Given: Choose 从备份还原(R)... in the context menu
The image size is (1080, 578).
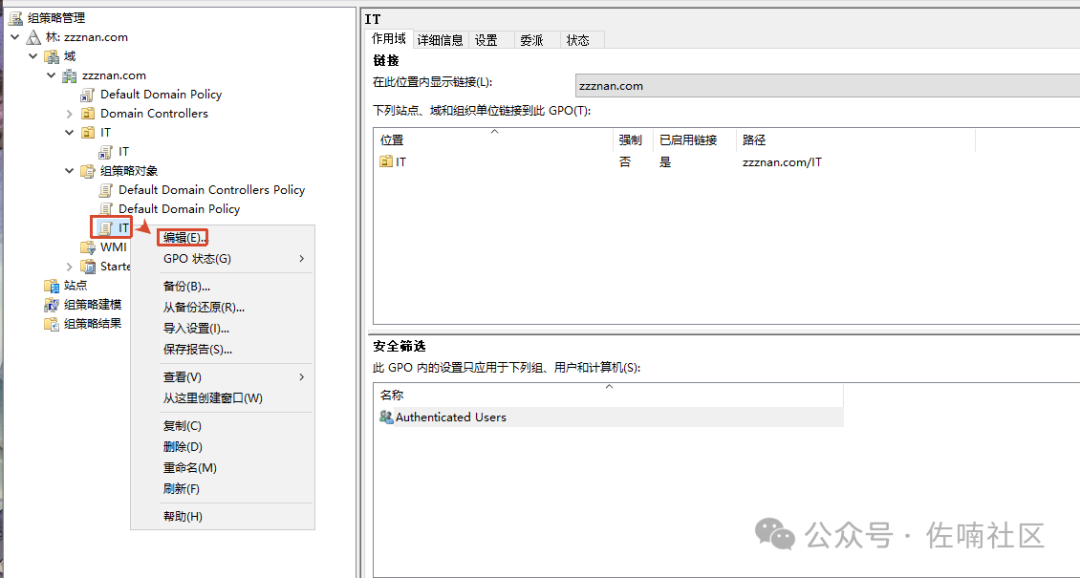Looking at the screenshot, I should 204,307.
